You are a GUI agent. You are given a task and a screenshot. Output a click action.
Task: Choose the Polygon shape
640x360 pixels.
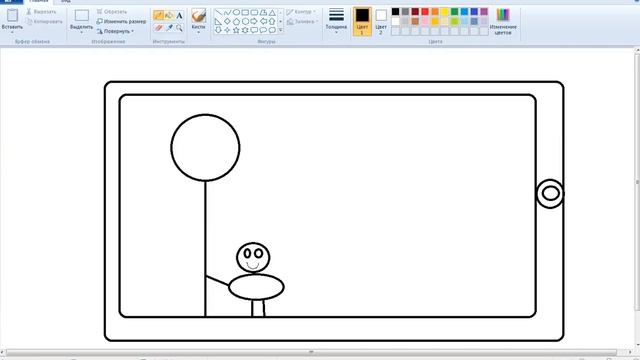263,13
